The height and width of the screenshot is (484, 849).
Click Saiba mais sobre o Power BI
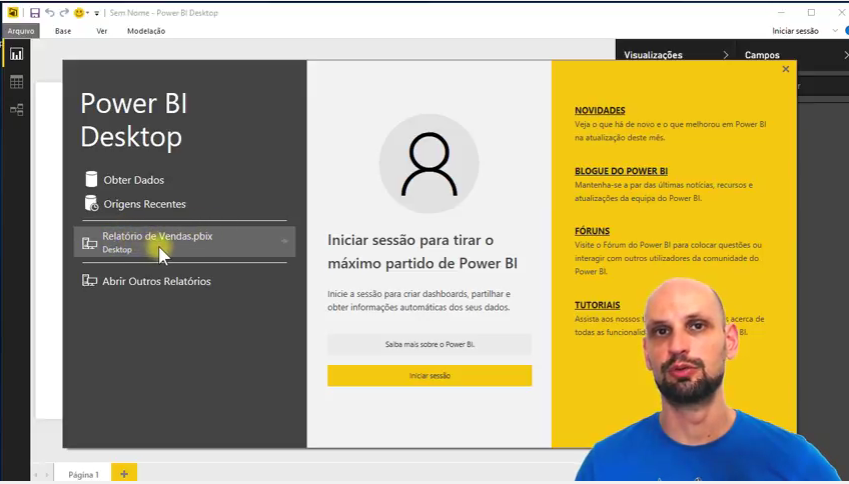[429, 344]
